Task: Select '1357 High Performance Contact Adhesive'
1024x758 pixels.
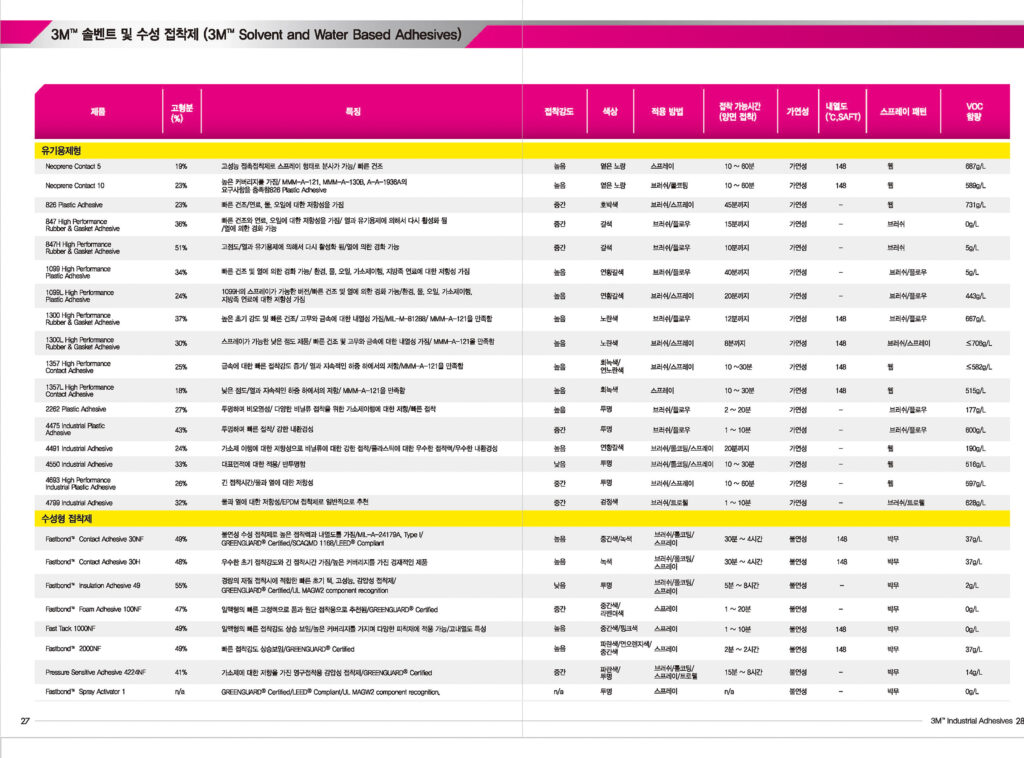Action: [x=78, y=367]
